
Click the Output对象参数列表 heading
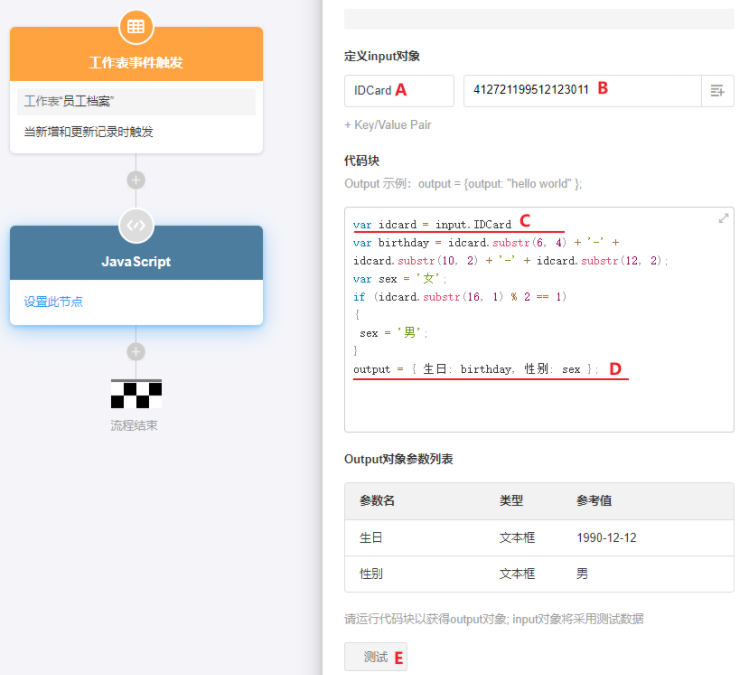(x=399, y=459)
